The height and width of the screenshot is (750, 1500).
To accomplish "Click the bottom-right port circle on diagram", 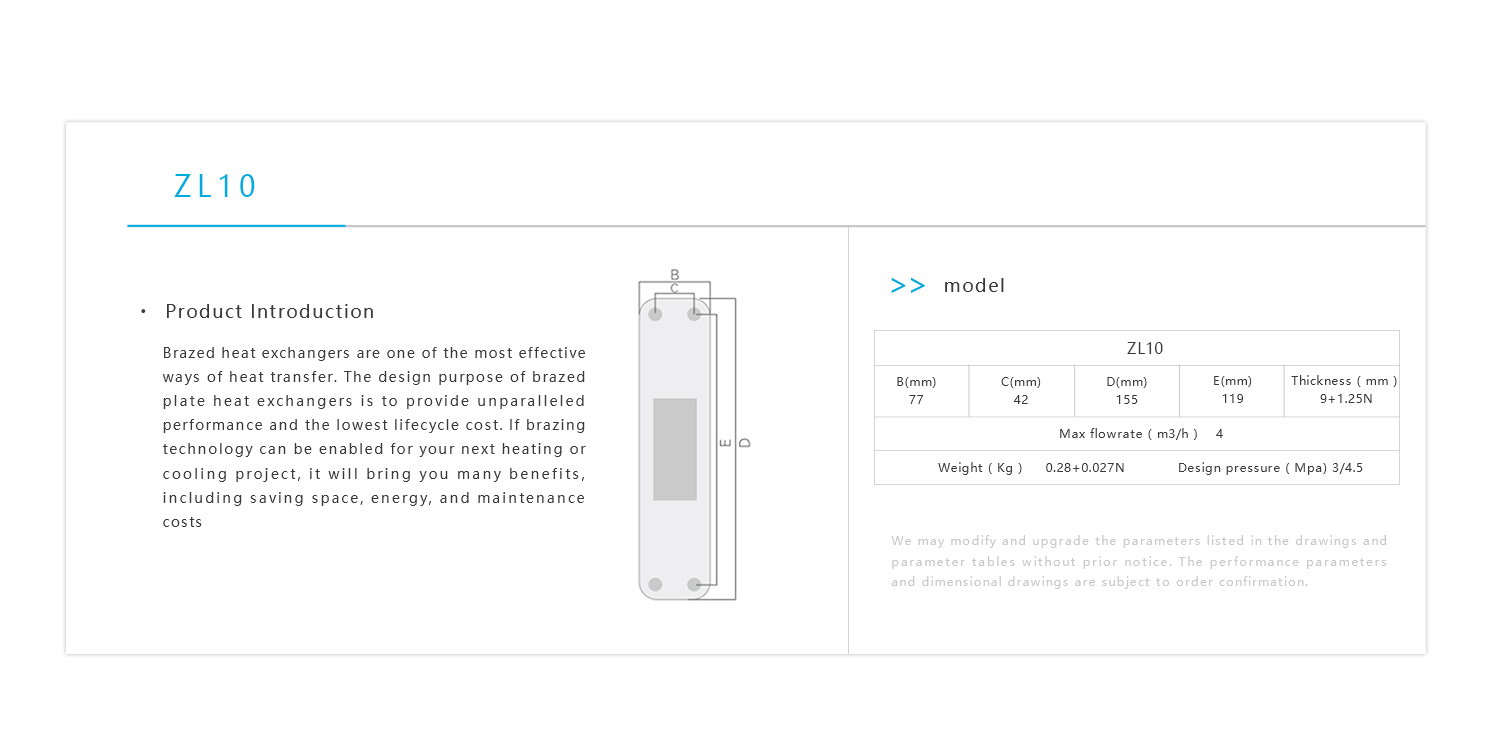I will 694,584.
